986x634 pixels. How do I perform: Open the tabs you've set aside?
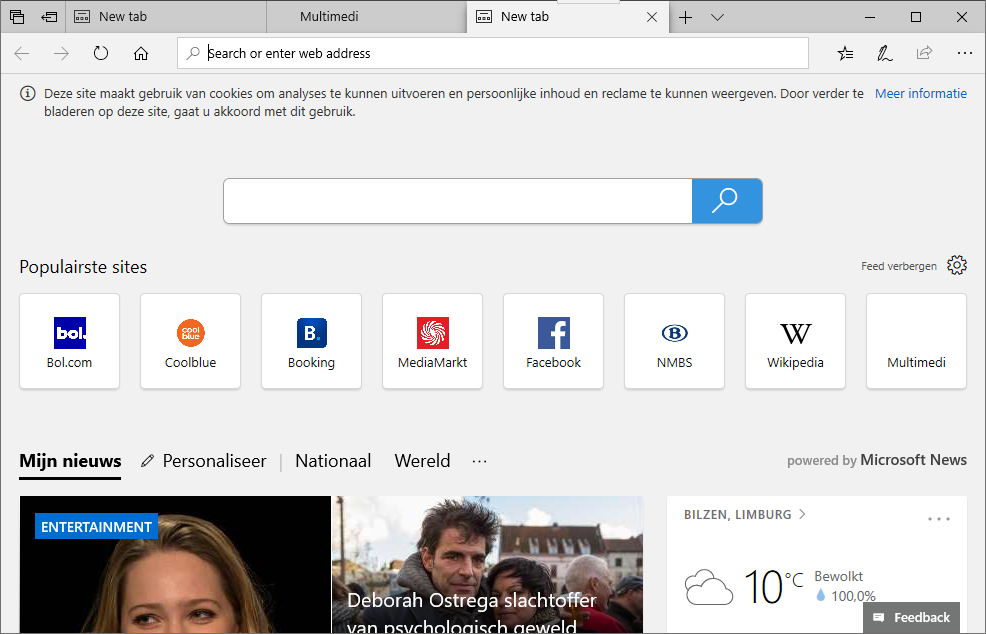coord(17,17)
